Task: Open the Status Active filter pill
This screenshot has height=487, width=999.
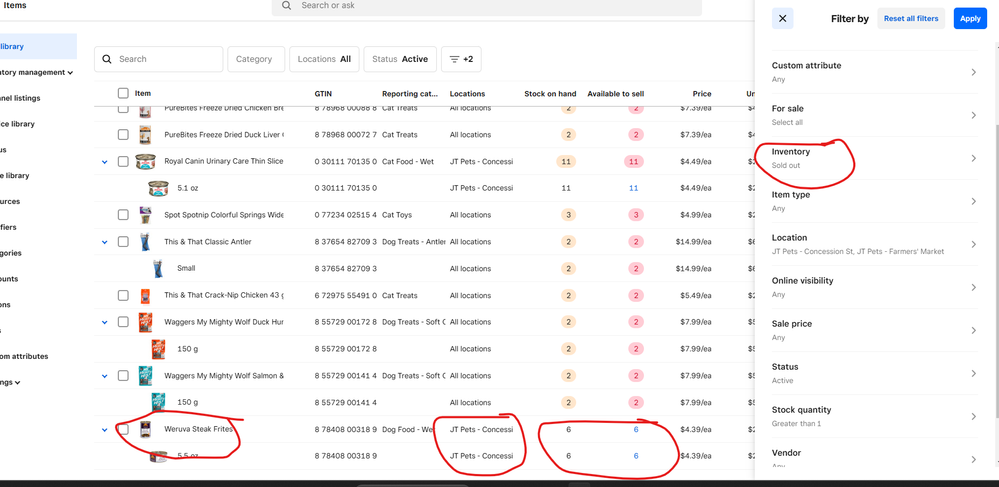Action: (x=399, y=59)
